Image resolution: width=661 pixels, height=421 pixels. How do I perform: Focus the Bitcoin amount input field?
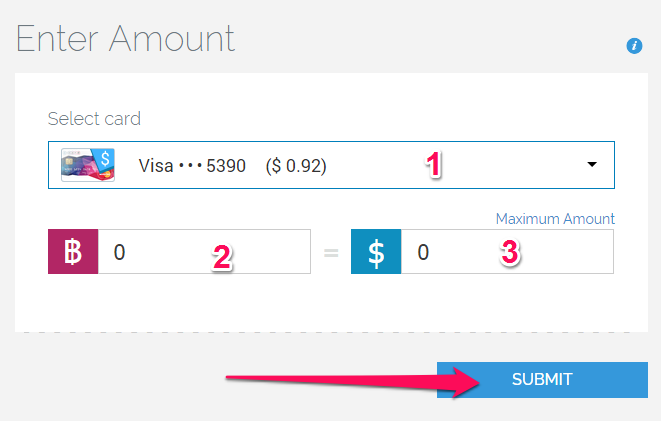(204, 252)
